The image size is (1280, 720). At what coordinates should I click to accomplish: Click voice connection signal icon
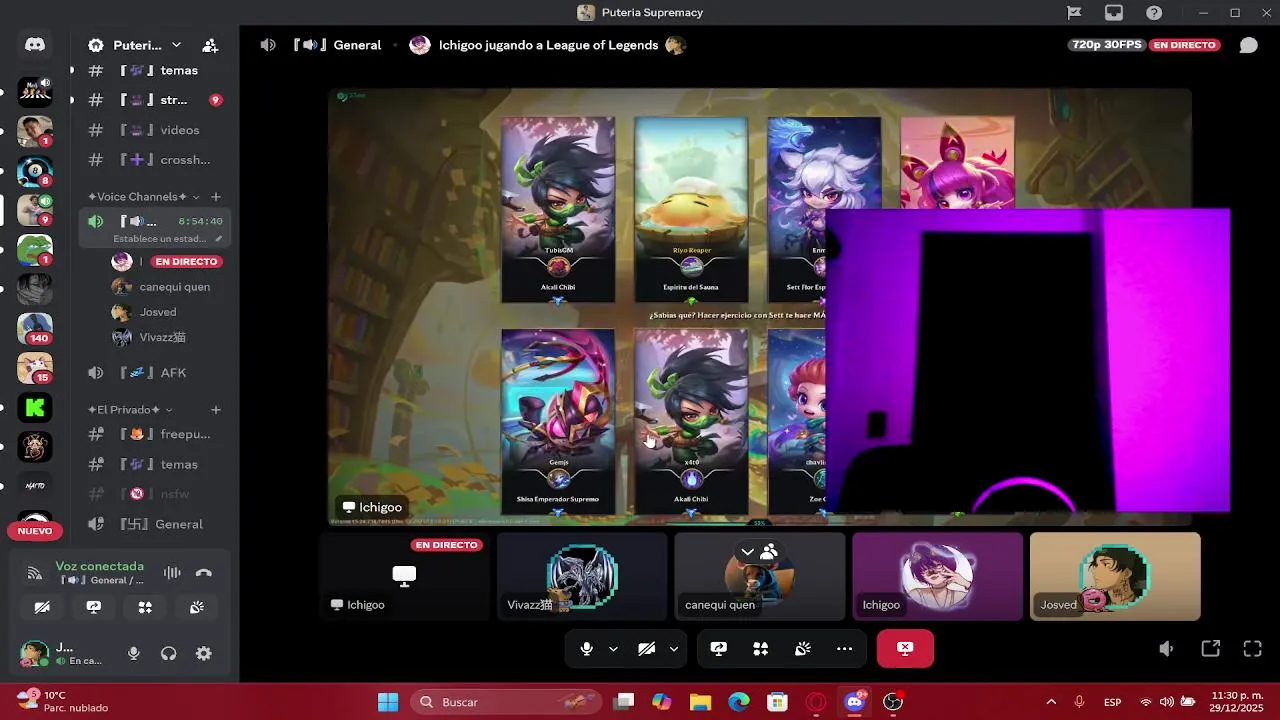click(x=35, y=573)
